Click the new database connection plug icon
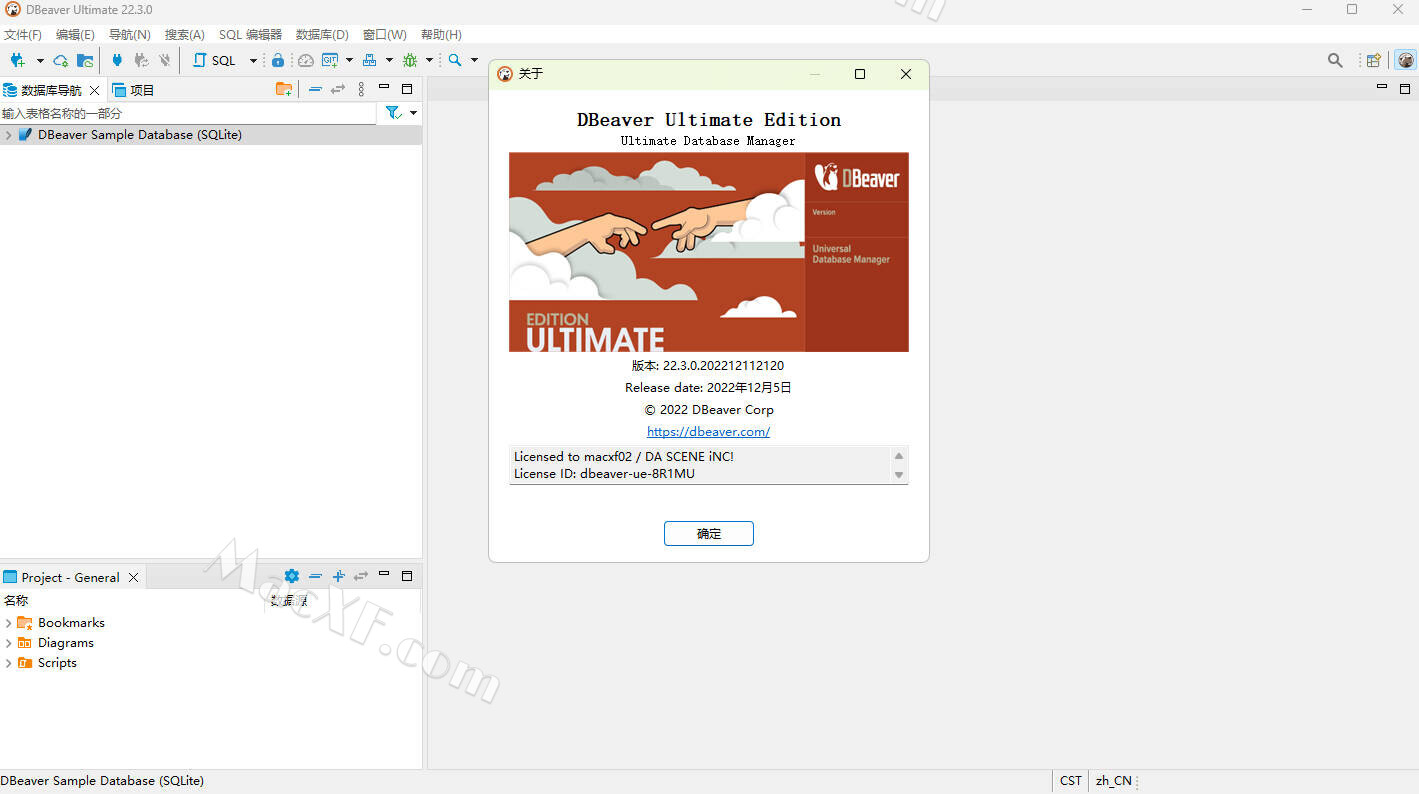The width and height of the screenshot is (1419, 794). point(17,60)
